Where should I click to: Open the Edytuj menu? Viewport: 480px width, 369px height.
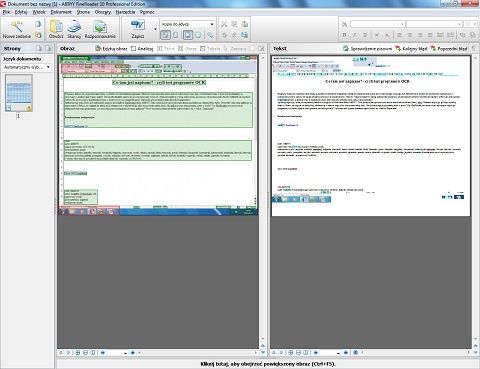[21, 12]
